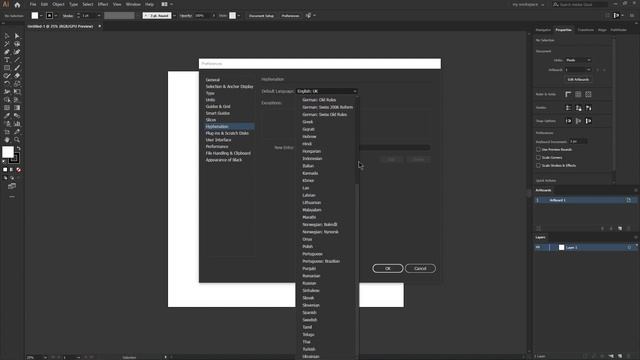Swap fill and stroke colors arrow
Image resolution: width=640 pixels, height=360 pixels.
point(18,149)
